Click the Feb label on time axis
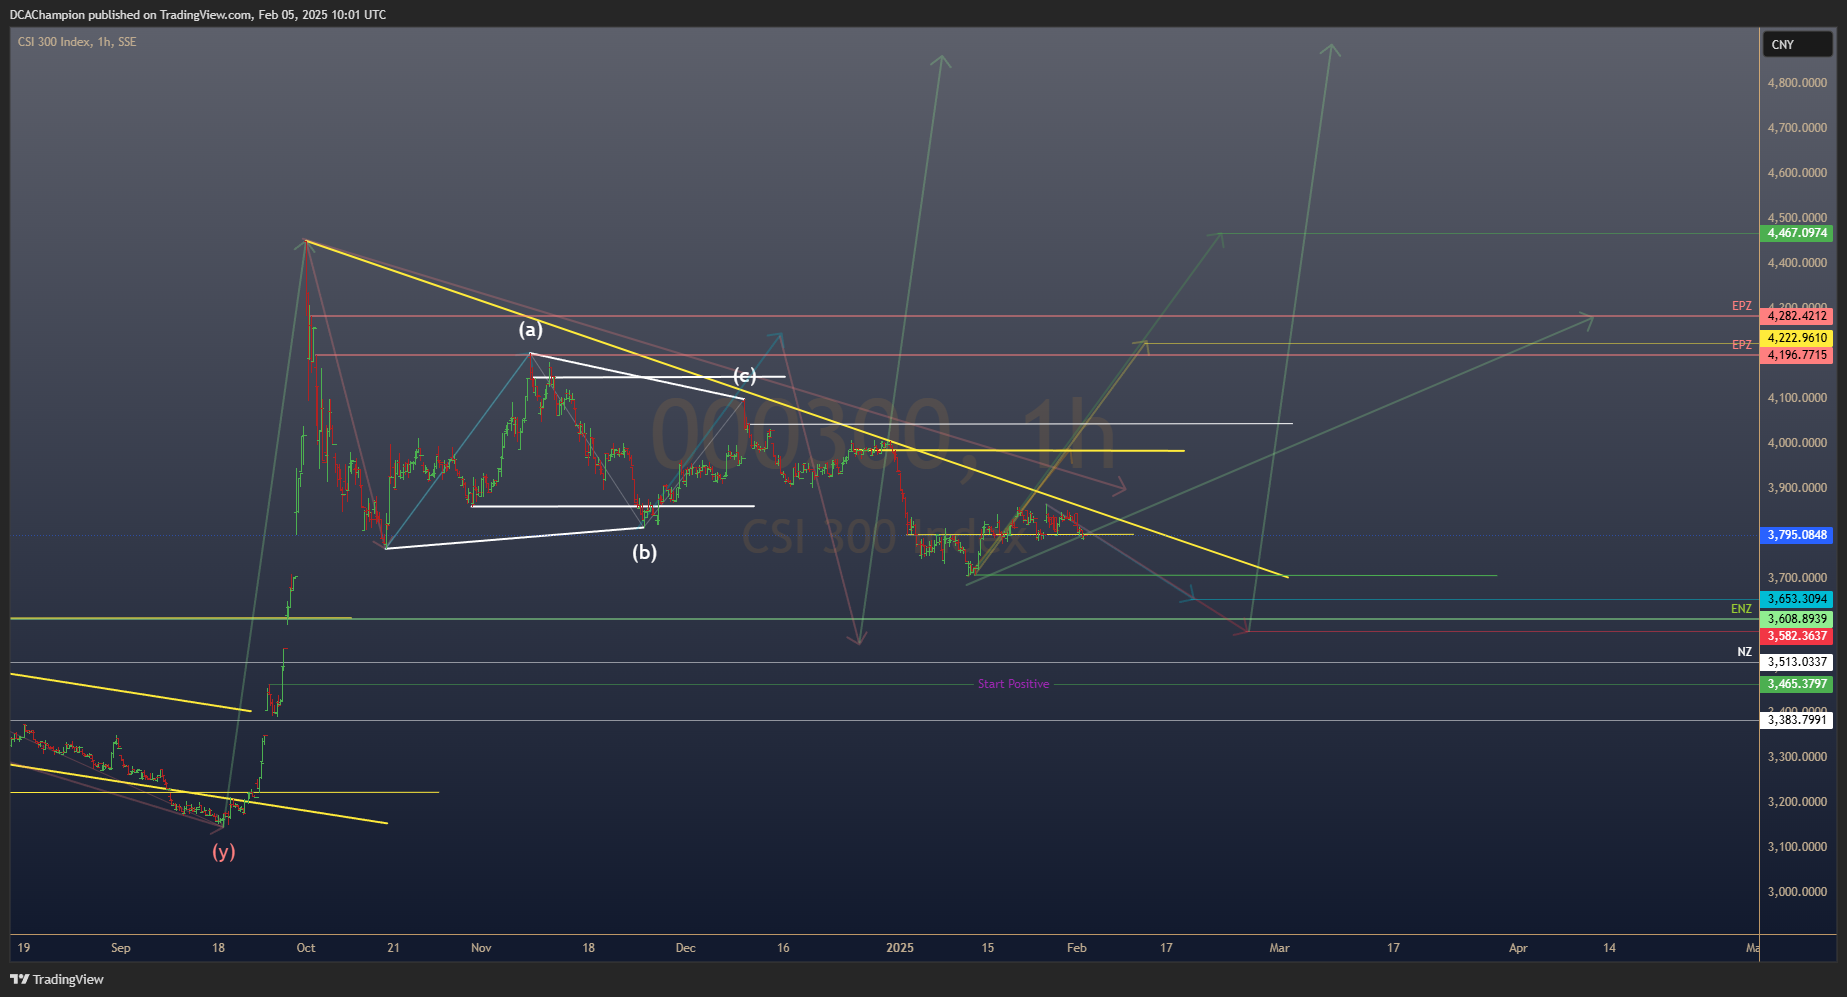1847x997 pixels. pyautogui.click(x=1077, y=948)
